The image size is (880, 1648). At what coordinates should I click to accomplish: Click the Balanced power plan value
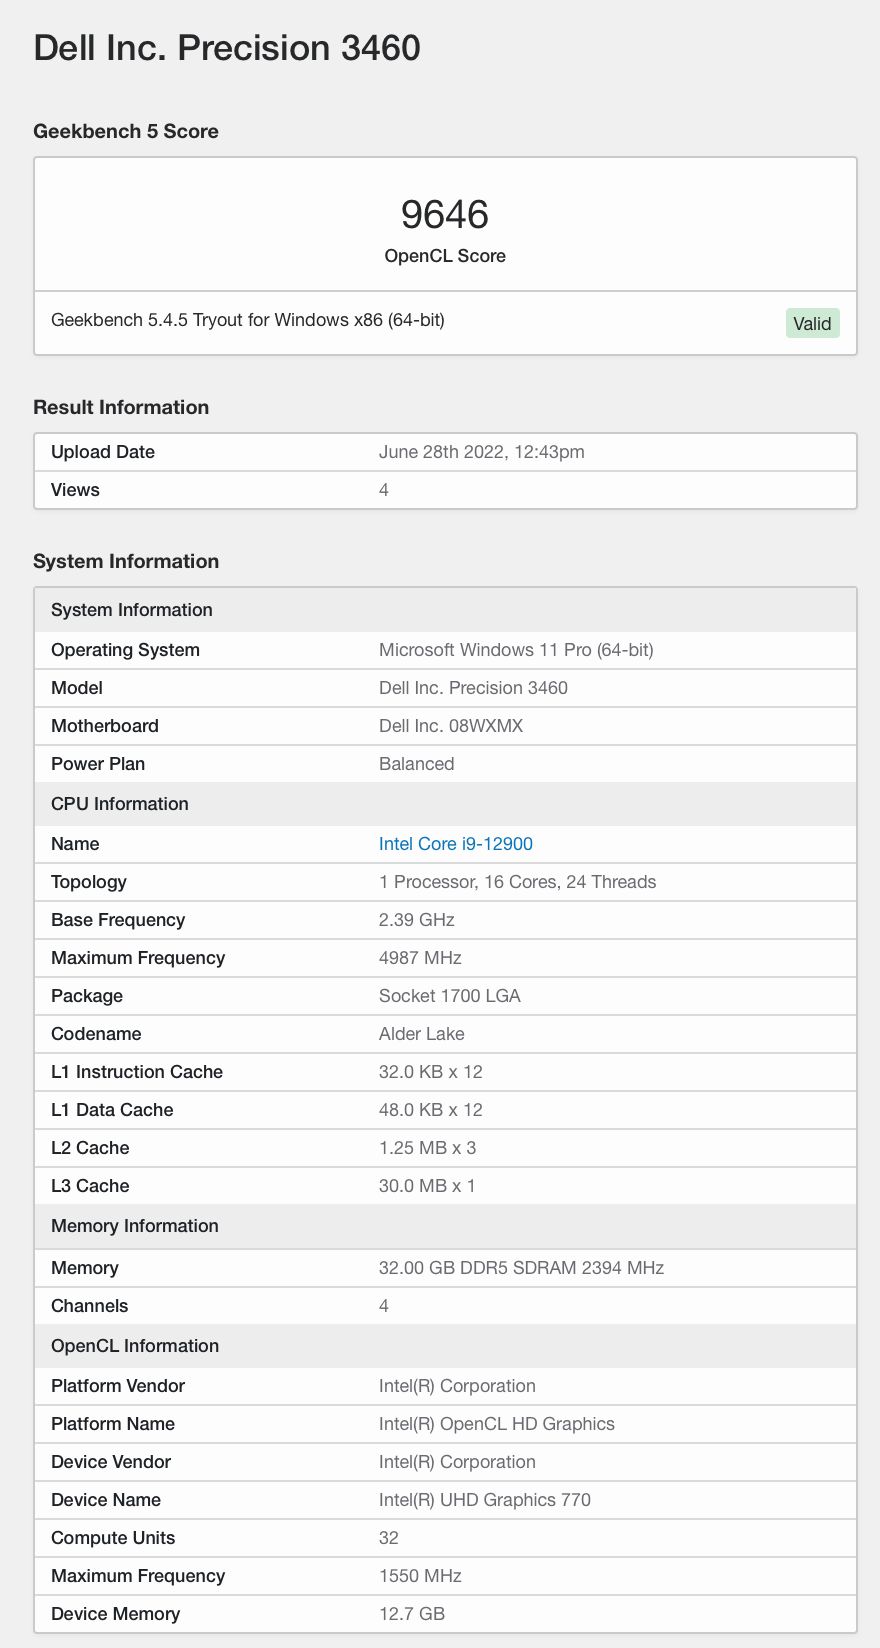pyautogui.click(x=416, y=764)
